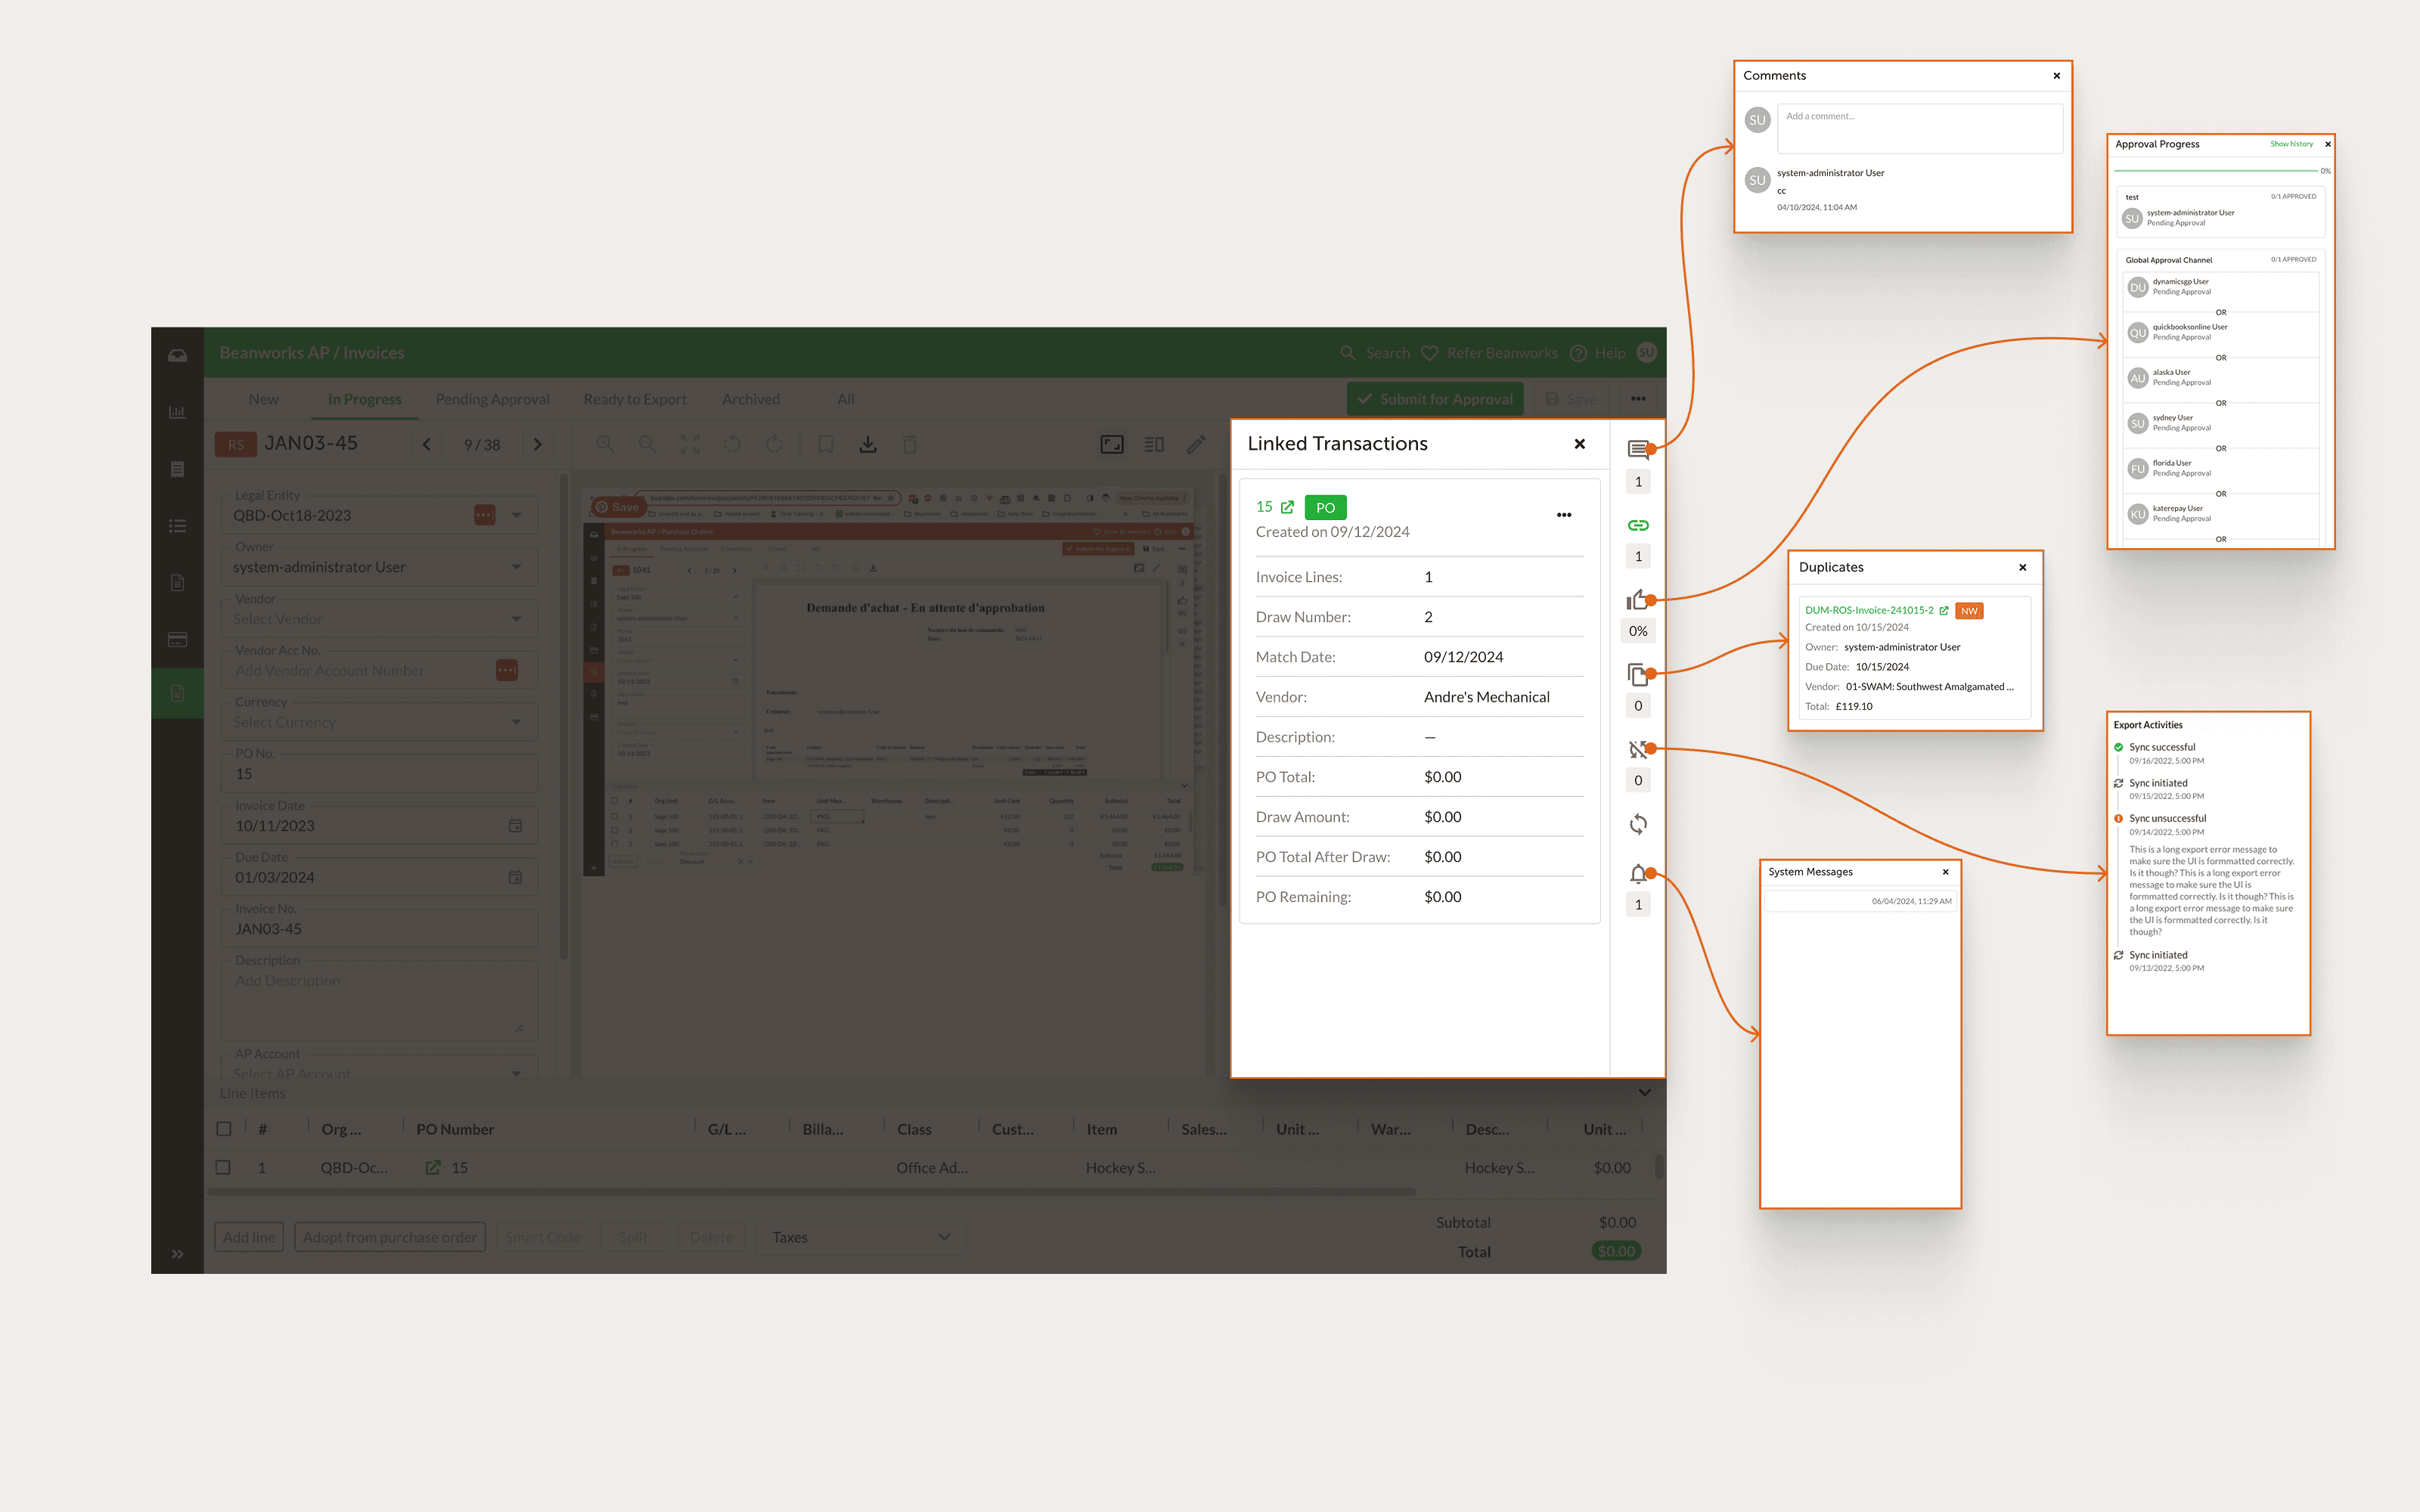Click the pencil edit icon
The width and height of the screenshot is (2420, 1512).
[x=1196, y=444]
